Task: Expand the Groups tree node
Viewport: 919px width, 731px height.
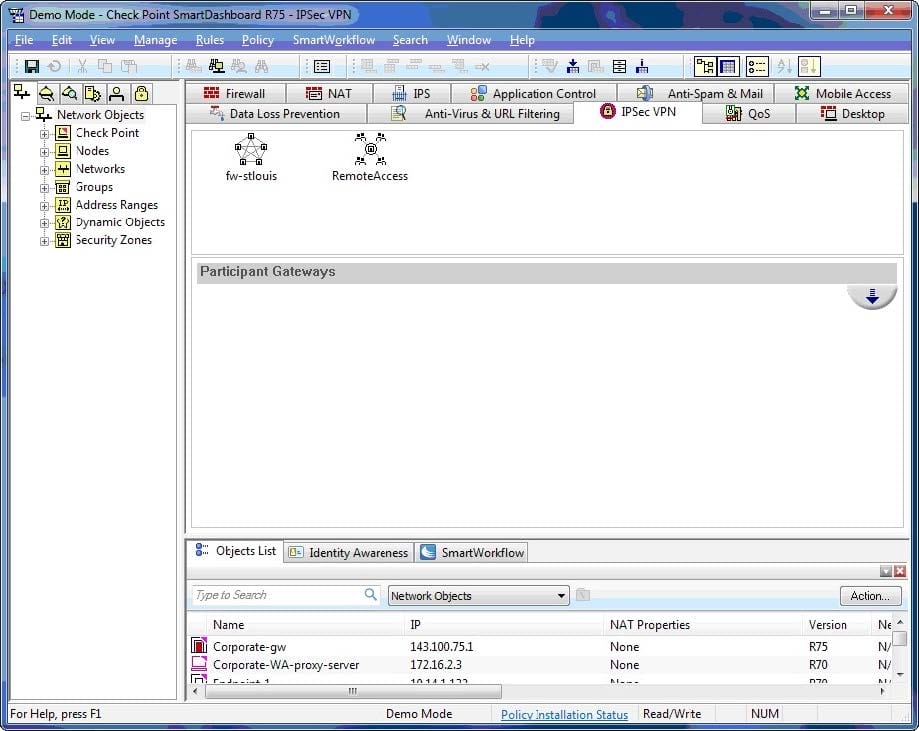Action: (45, 188)
